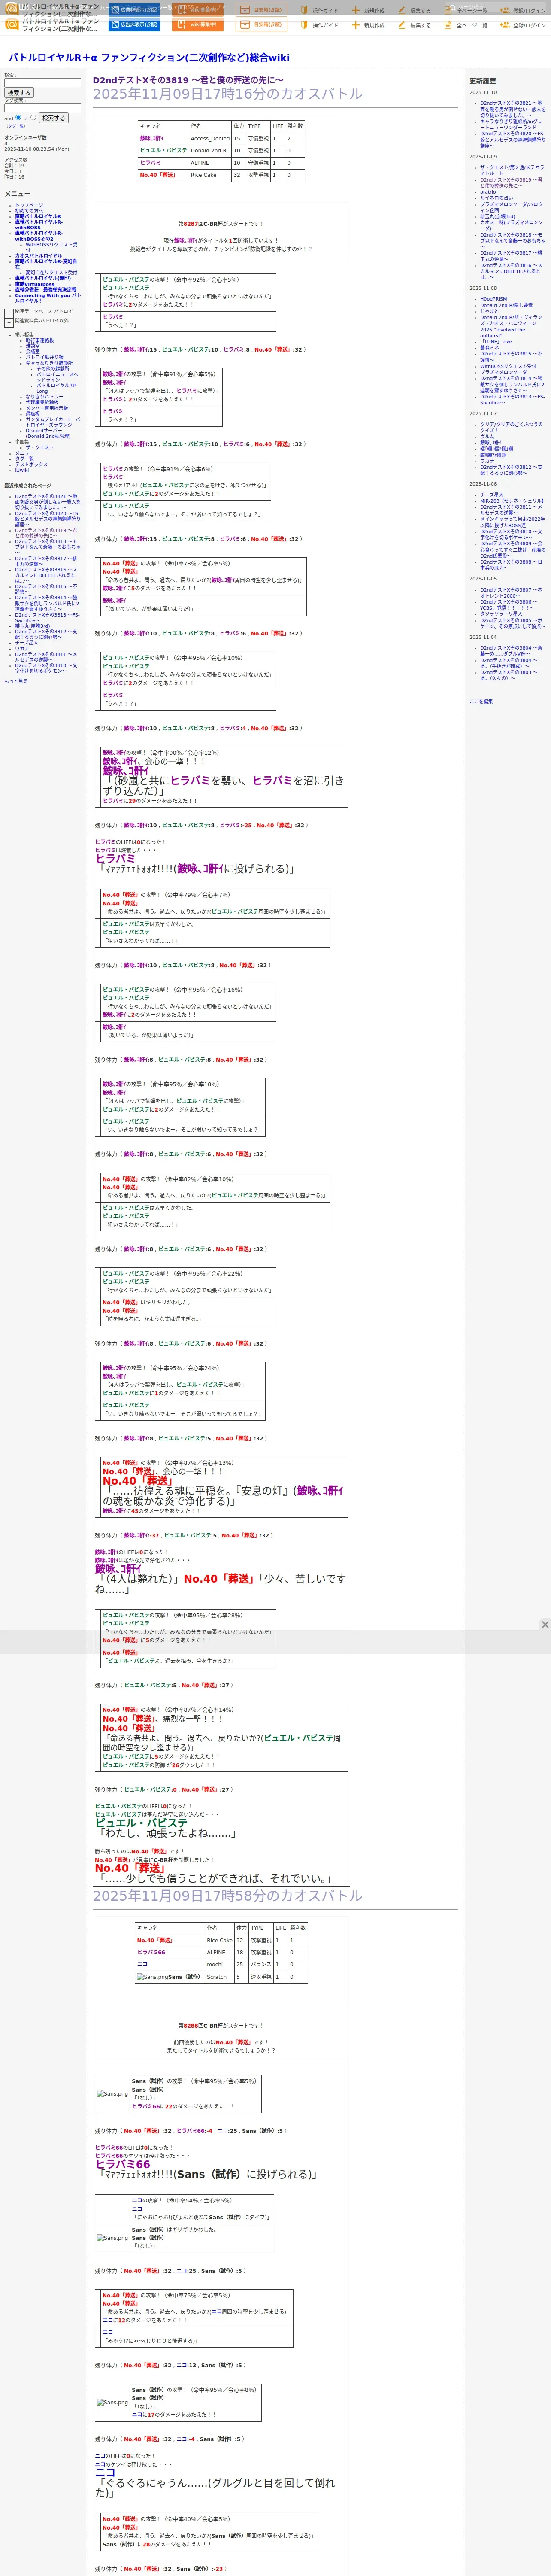Open 雑談室 board link
551x2576 pixels.
pyautogui.click(x=33, y=346)
